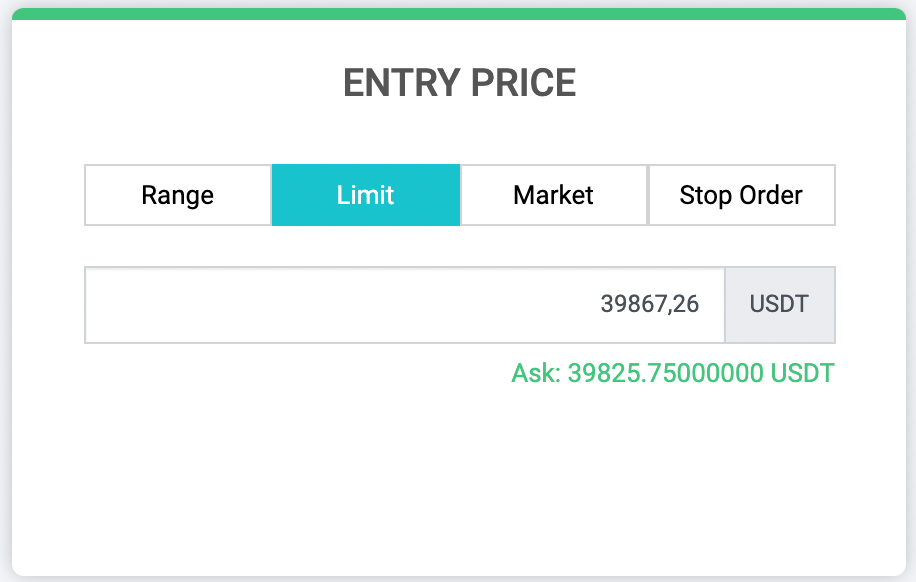916x582 pixels.
Task: Set entry price mode to Range
Action: (178, 195)
